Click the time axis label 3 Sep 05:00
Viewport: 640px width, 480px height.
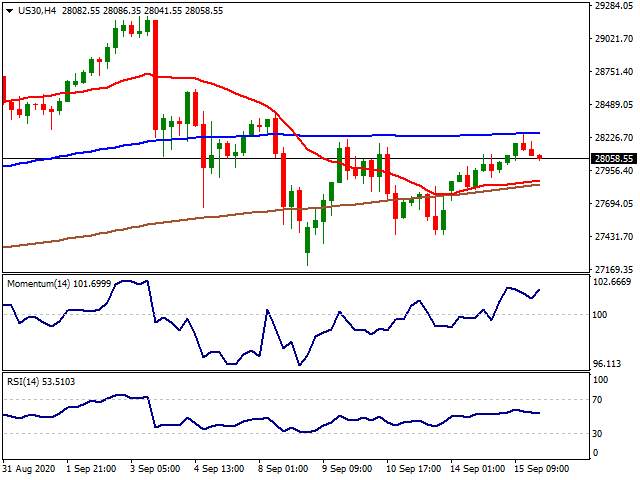155,468
